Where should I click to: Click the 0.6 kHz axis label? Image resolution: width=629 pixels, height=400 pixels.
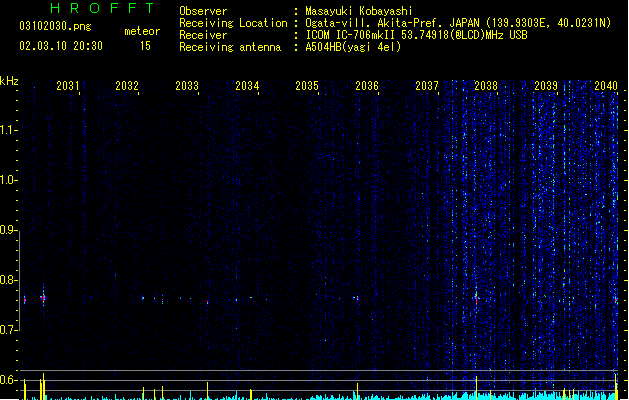[8, 380]
